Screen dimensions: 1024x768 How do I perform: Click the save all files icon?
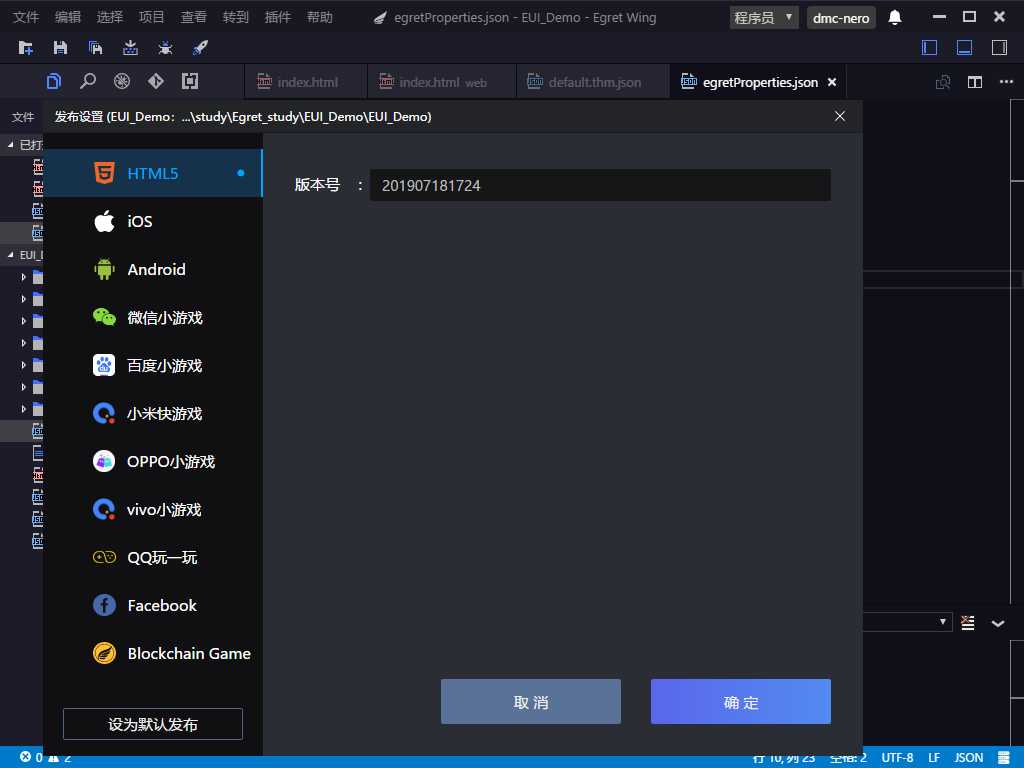coord(95,48)
